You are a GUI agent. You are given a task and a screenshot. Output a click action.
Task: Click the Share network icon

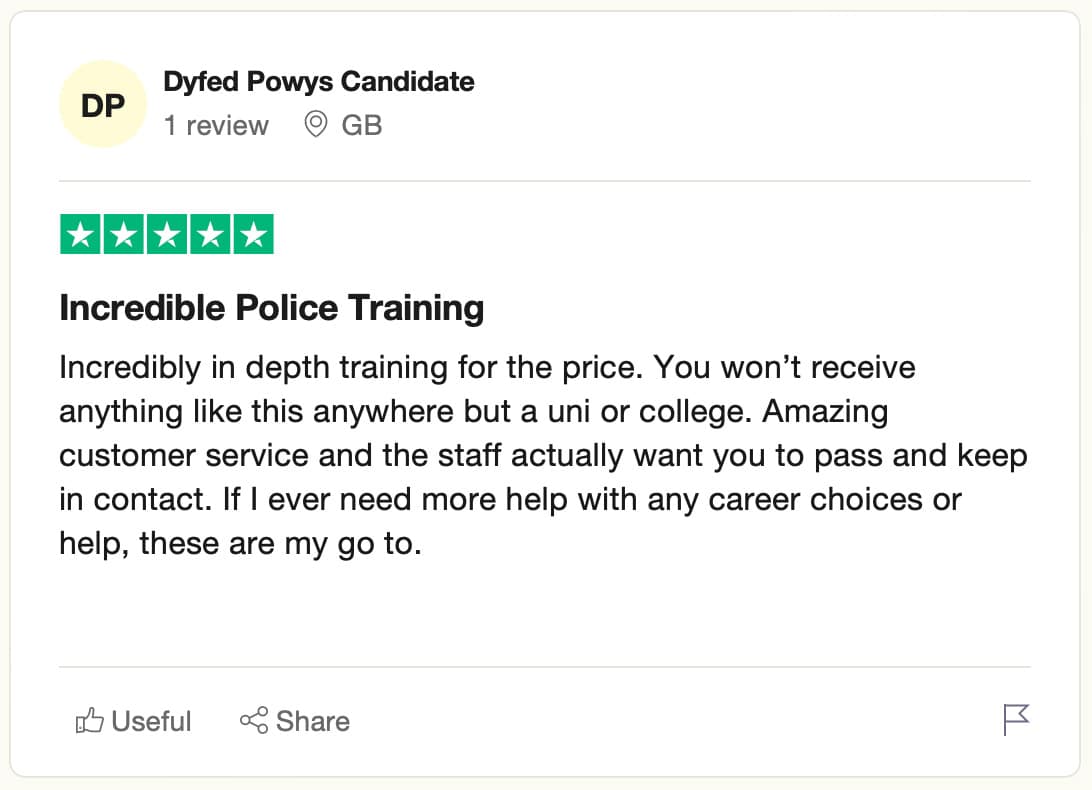tap(254, 721)
